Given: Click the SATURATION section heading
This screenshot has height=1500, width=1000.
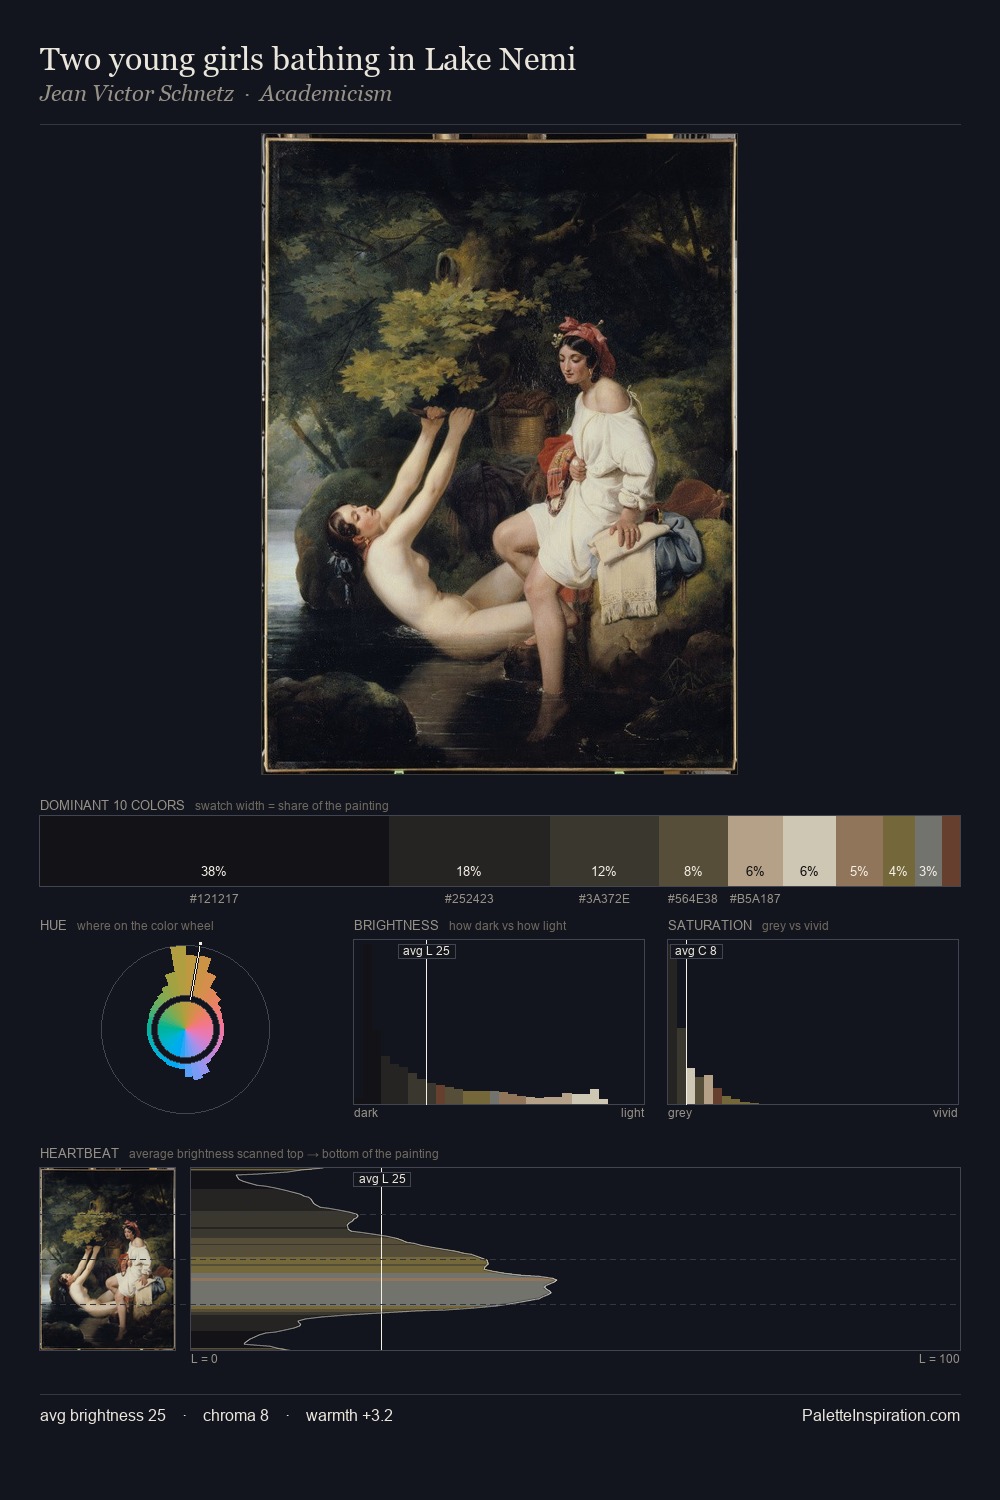Looking at the screenshot, I should pyautogui.click(x=710, y=925).
